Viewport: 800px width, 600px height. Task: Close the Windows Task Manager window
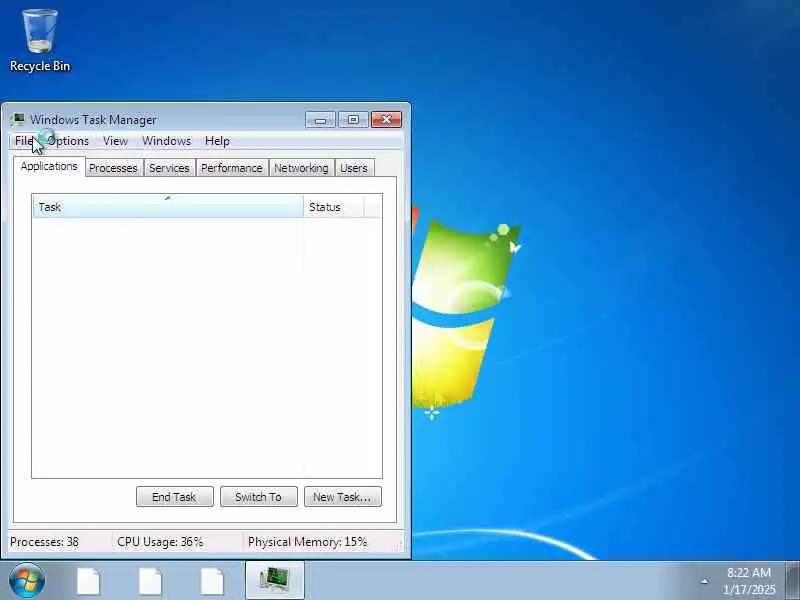(x=386, y=120)
